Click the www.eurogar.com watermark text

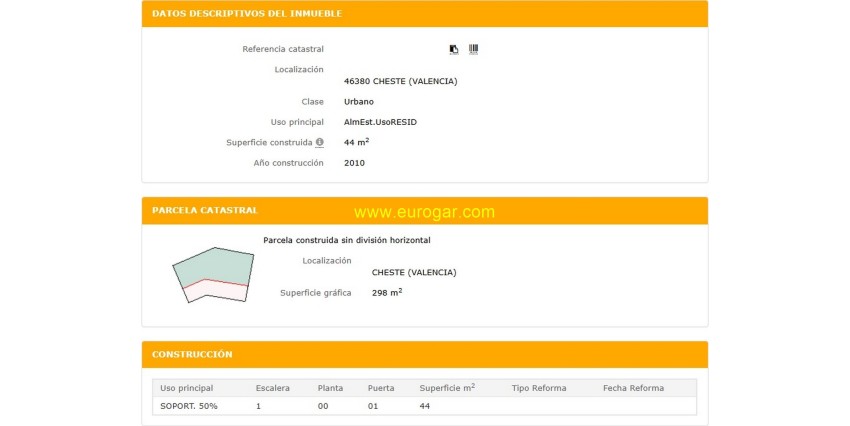click(x=424, y=212)
